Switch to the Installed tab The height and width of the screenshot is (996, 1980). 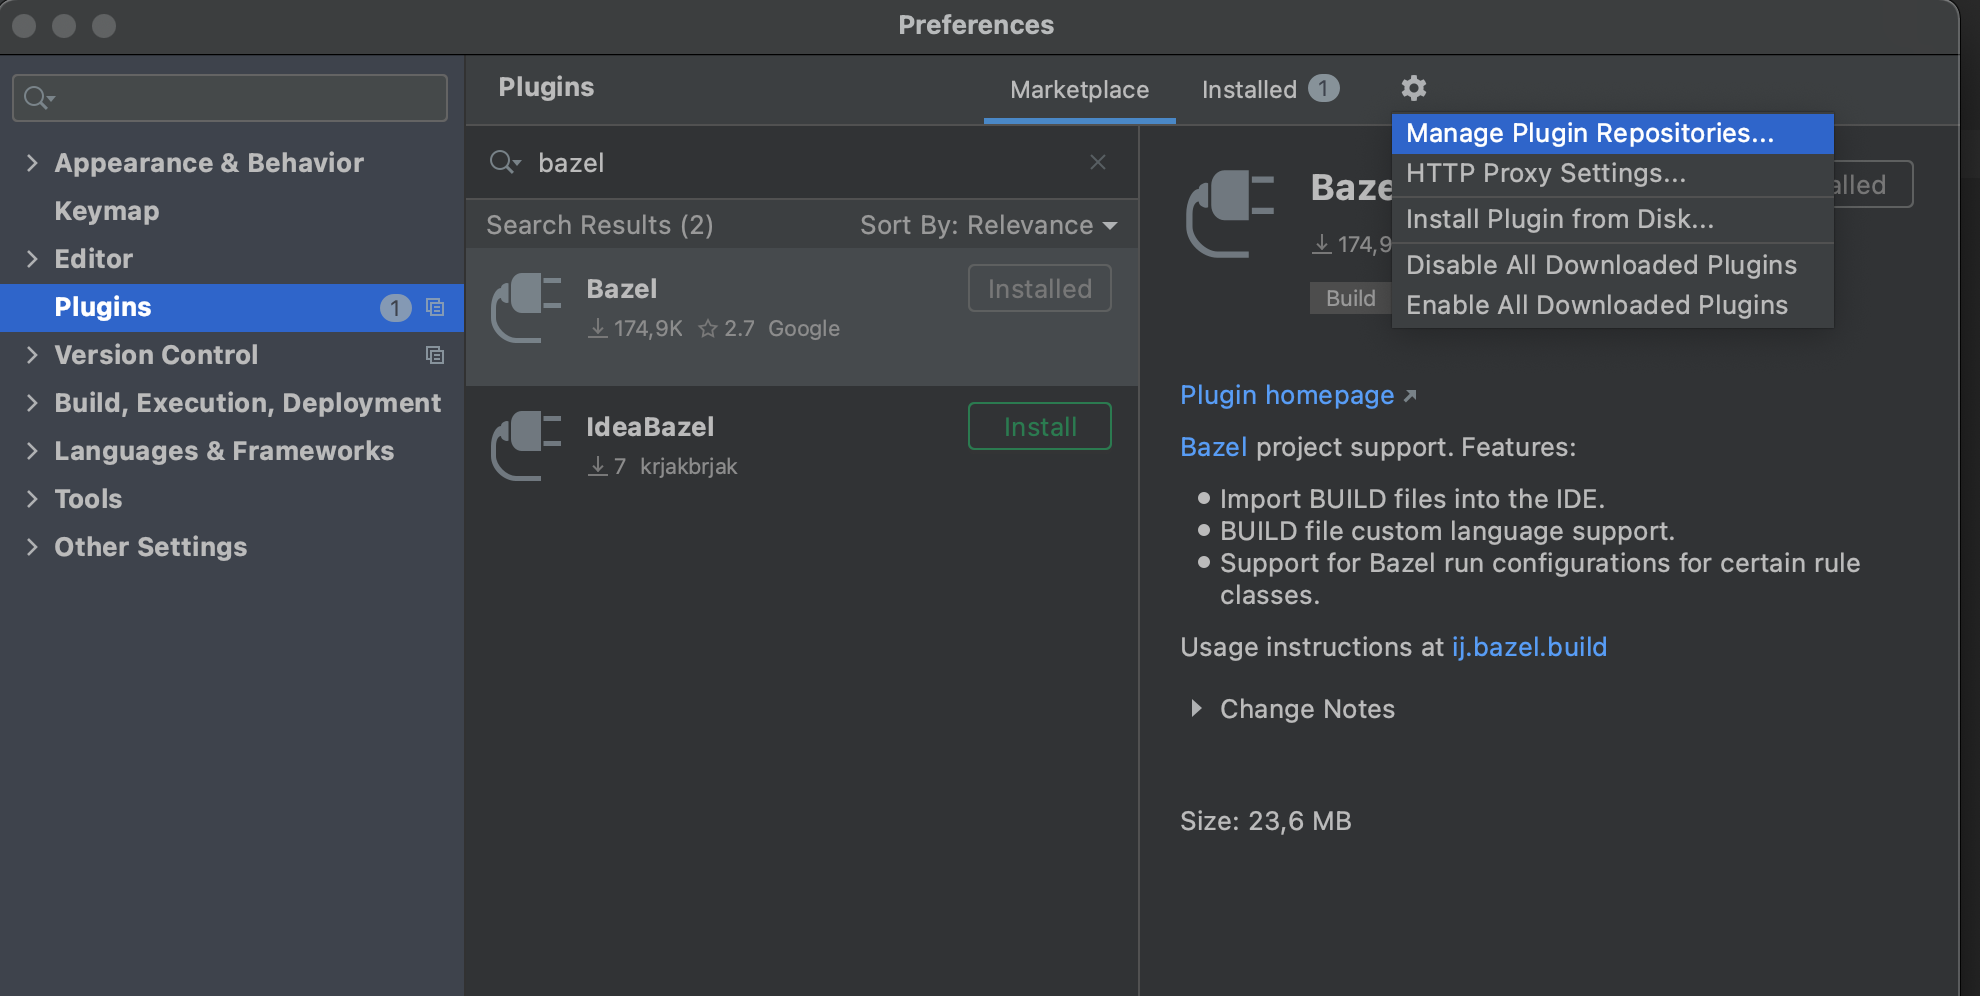1270,90
